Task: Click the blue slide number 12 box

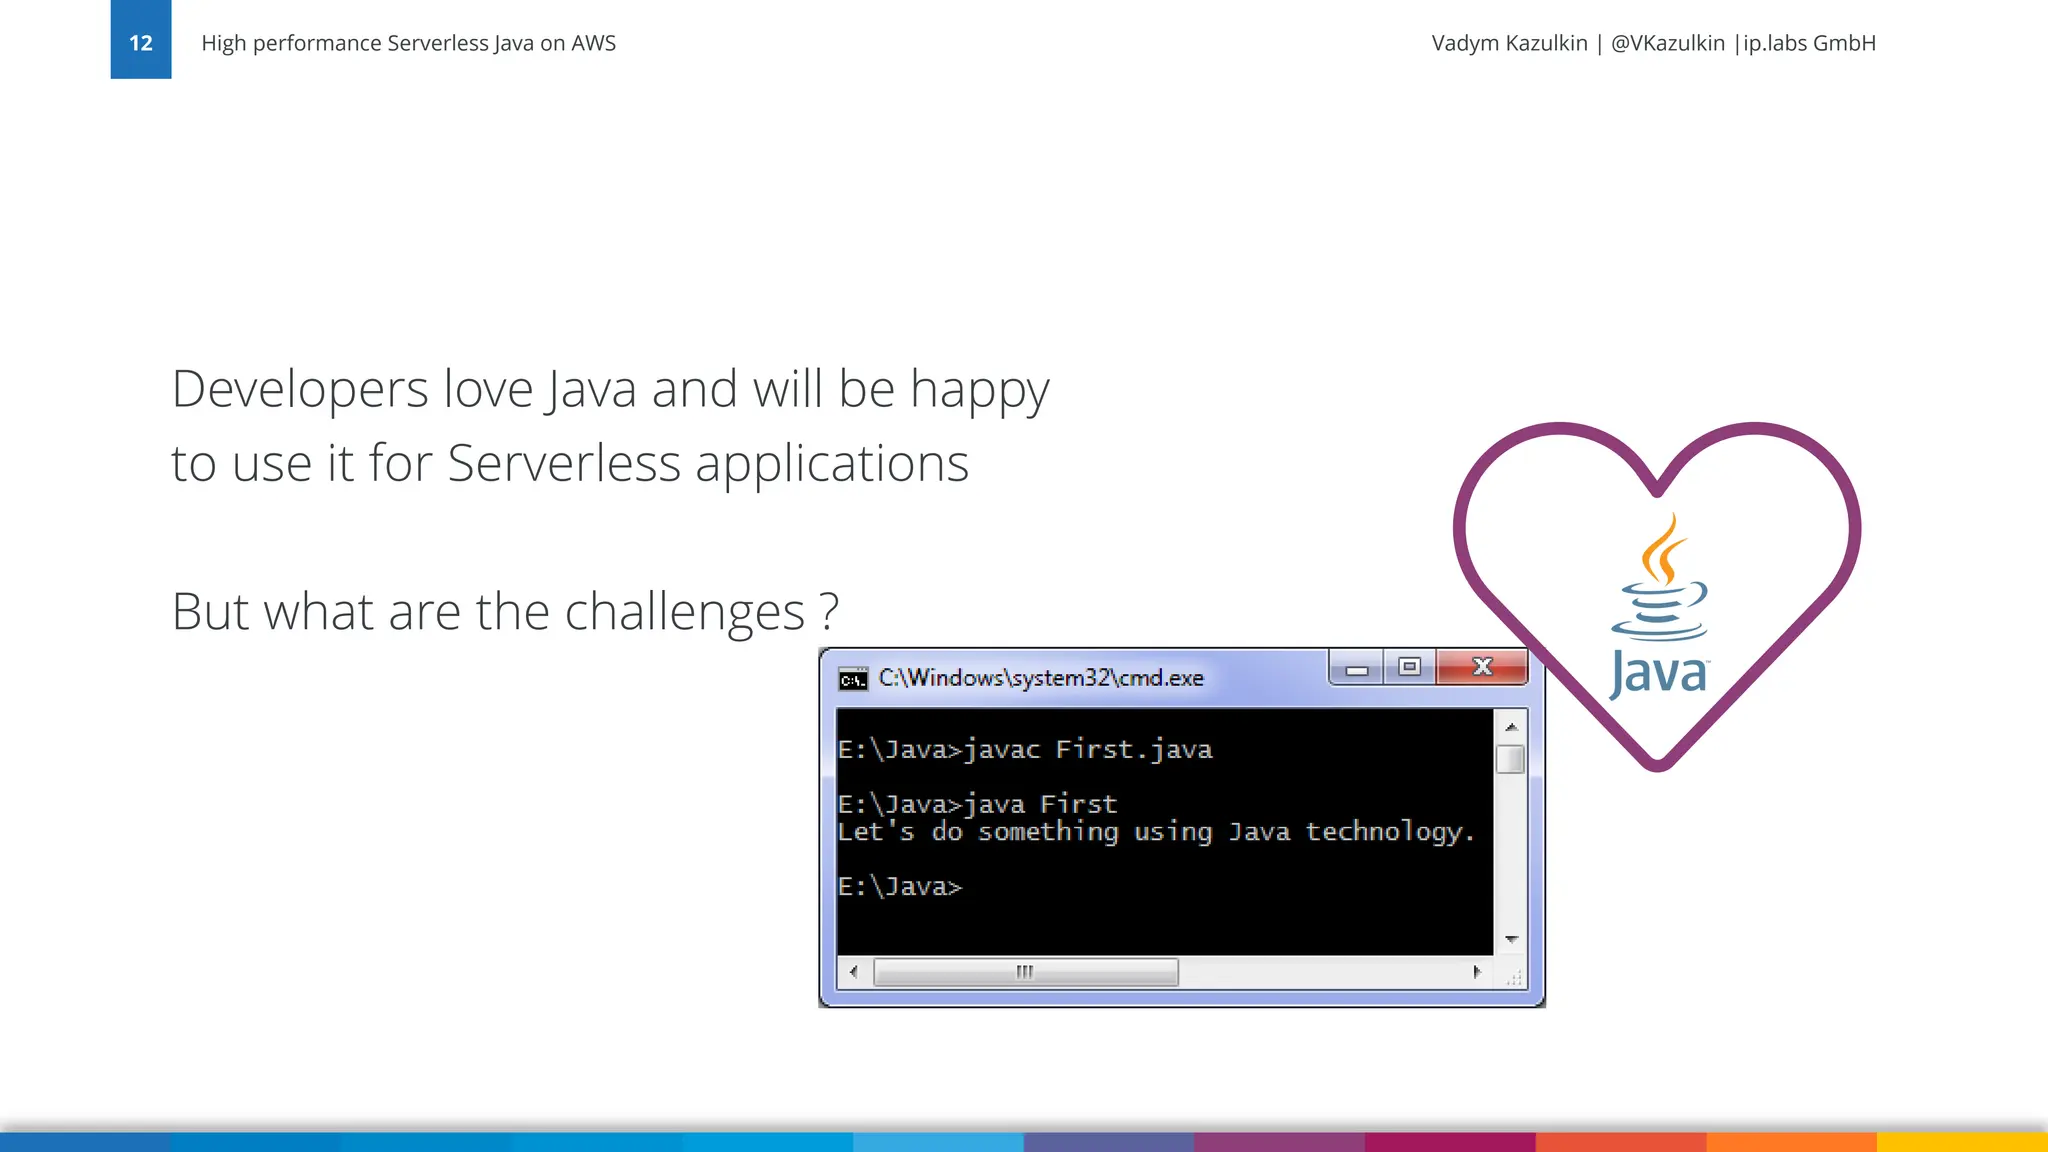Action: coord(141,40)
